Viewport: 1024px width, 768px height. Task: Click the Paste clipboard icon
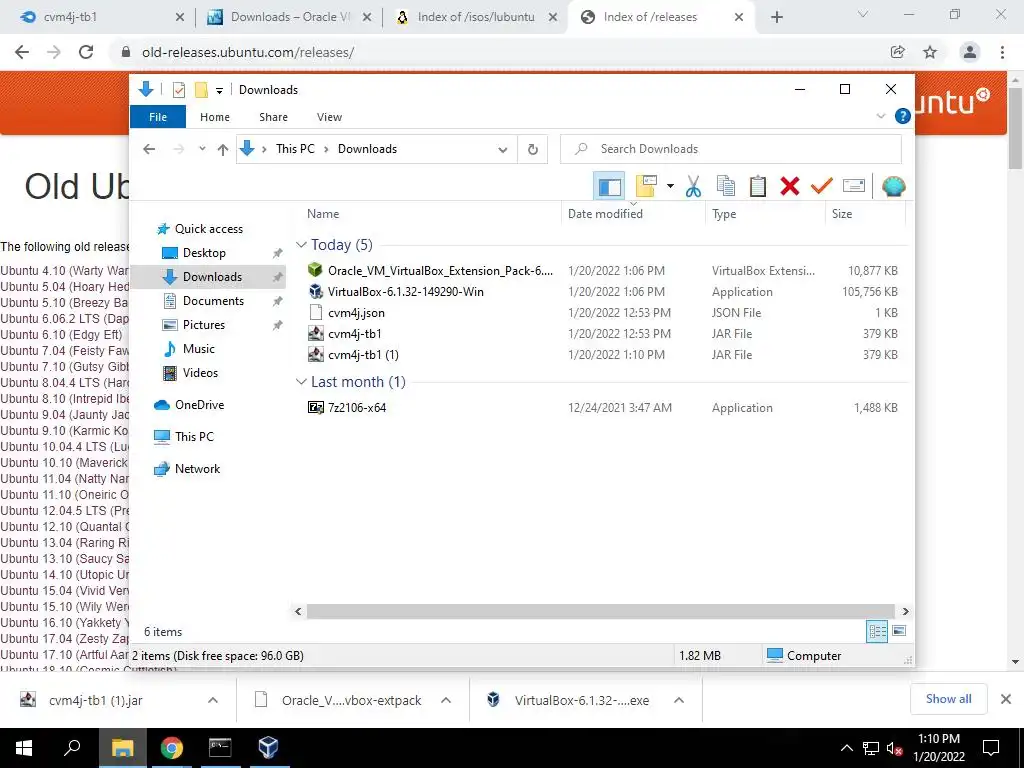point(758,187)
